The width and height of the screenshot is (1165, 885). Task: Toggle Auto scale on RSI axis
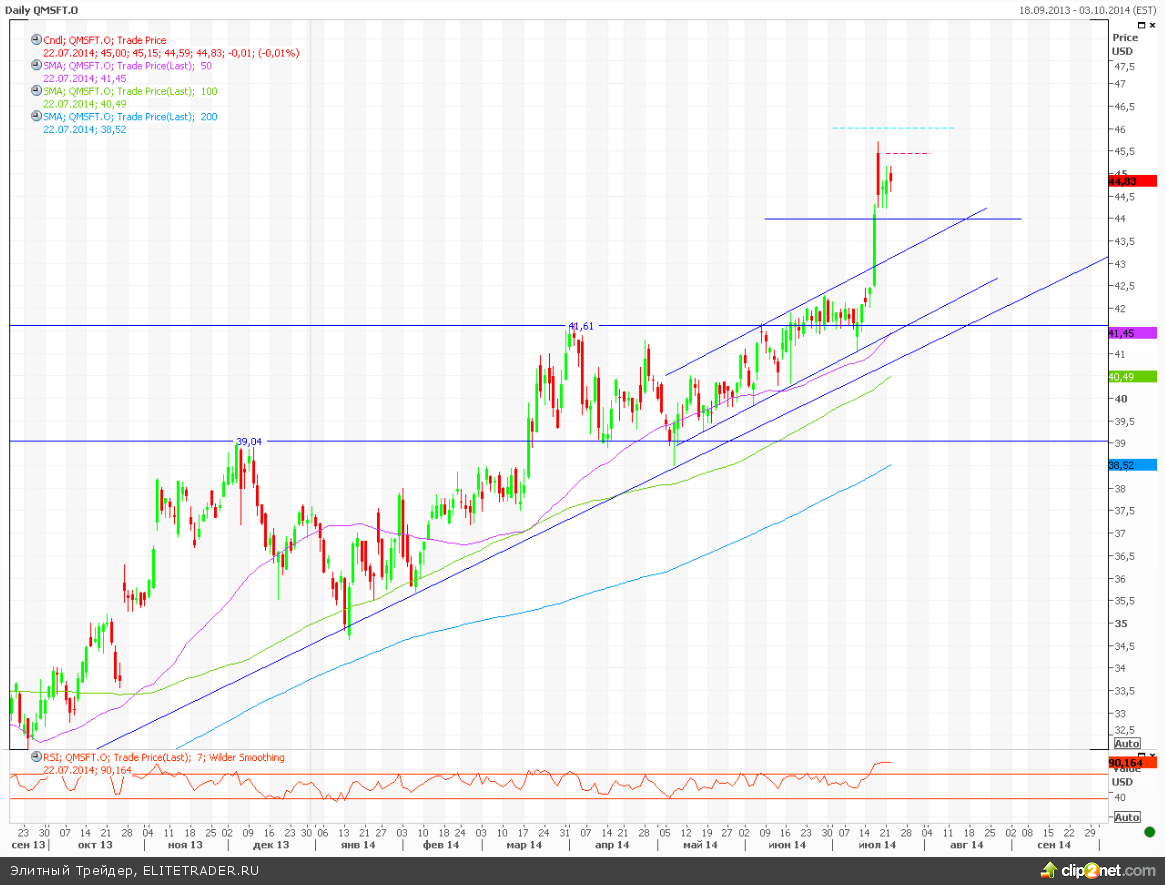(x=1126, y=817)
